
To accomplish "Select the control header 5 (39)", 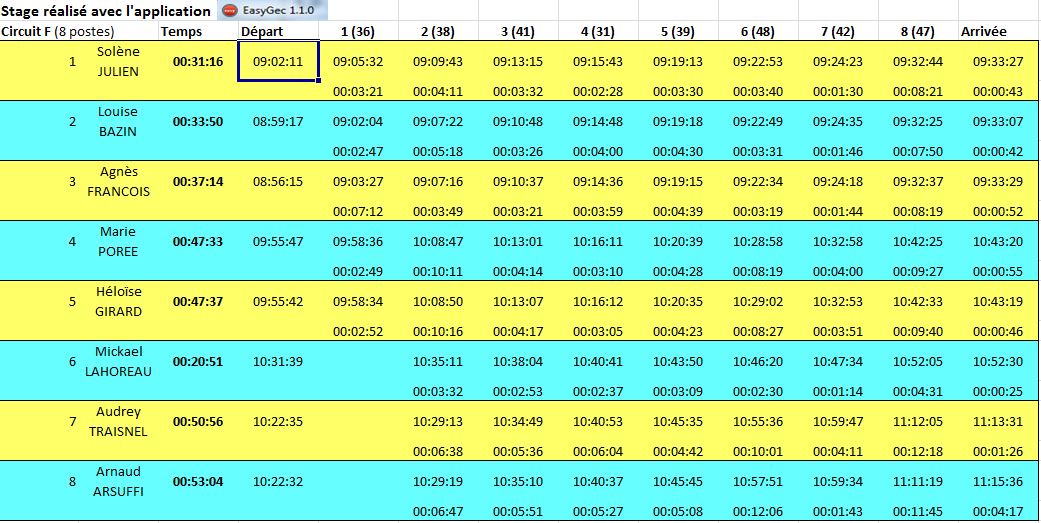I will click(x=677, y=32).
